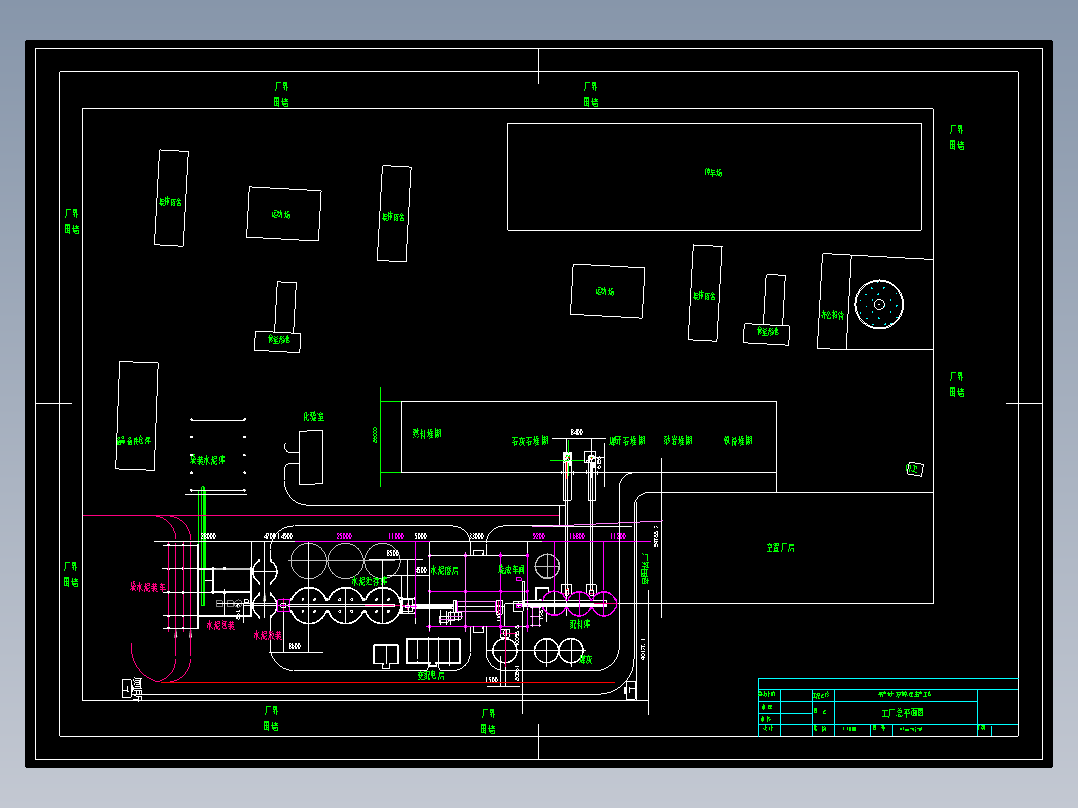Click the 砂岩堆棚 label
The image size is (1078, 808).
click(x=678, y=440)
